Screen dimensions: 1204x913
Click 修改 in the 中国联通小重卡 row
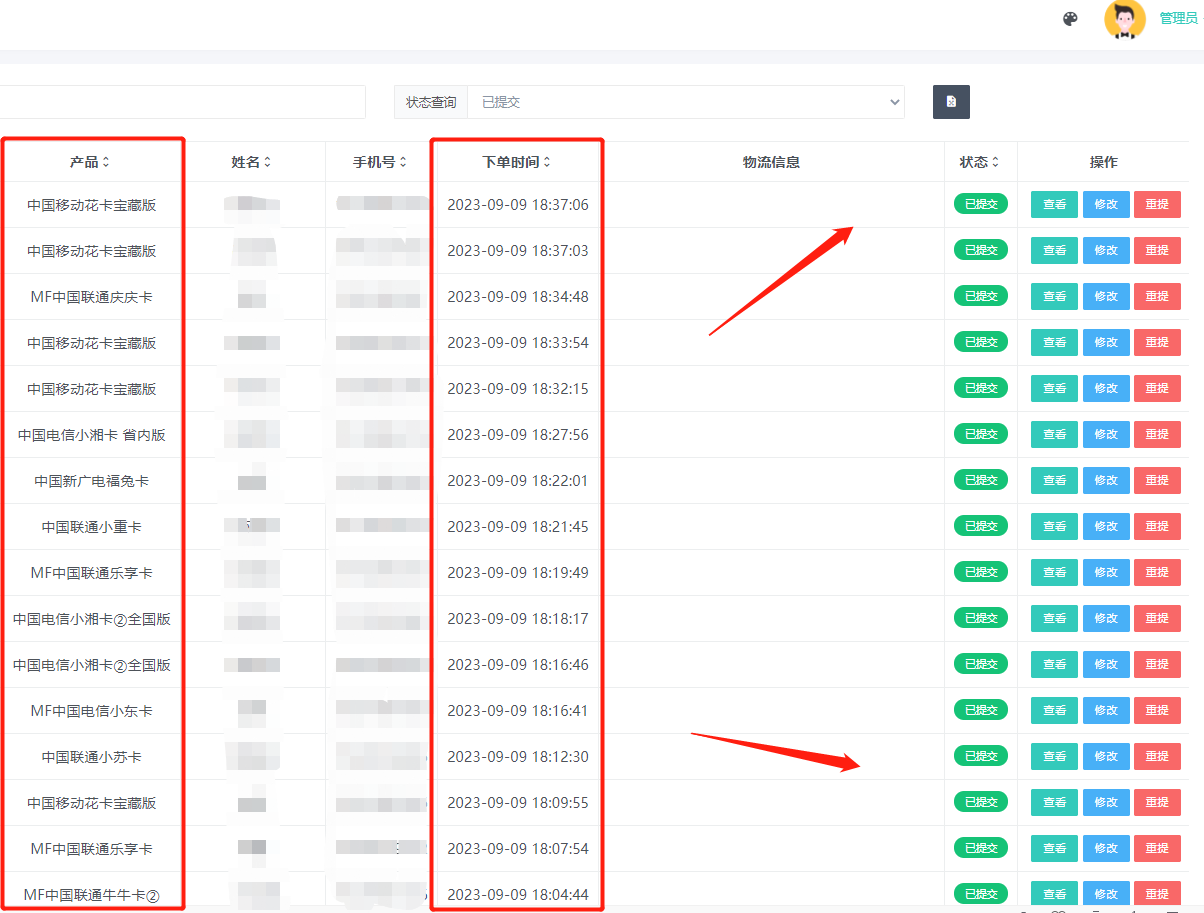pos(1106,527)
